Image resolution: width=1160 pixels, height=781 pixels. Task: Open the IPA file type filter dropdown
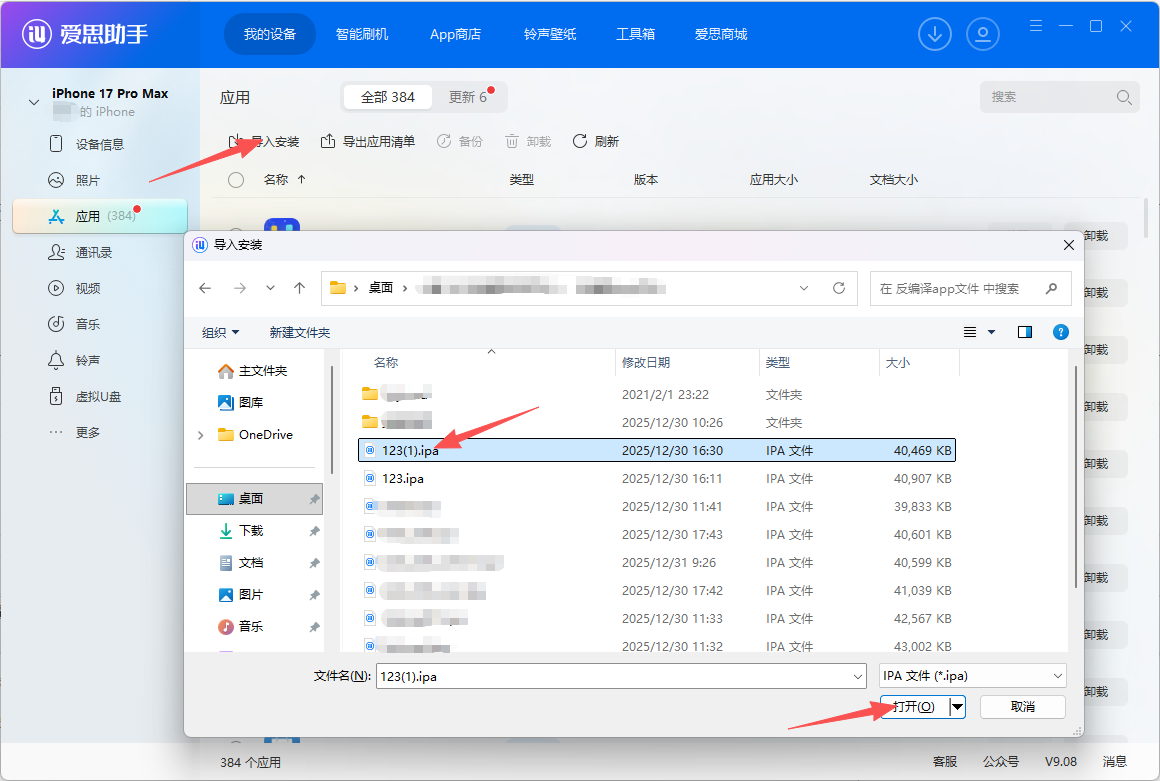[972, 676]
